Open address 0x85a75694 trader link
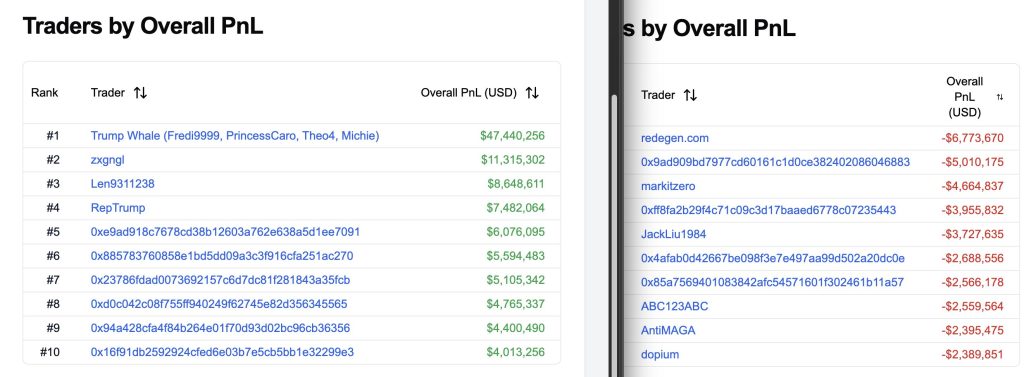 [x=773, y=282]
